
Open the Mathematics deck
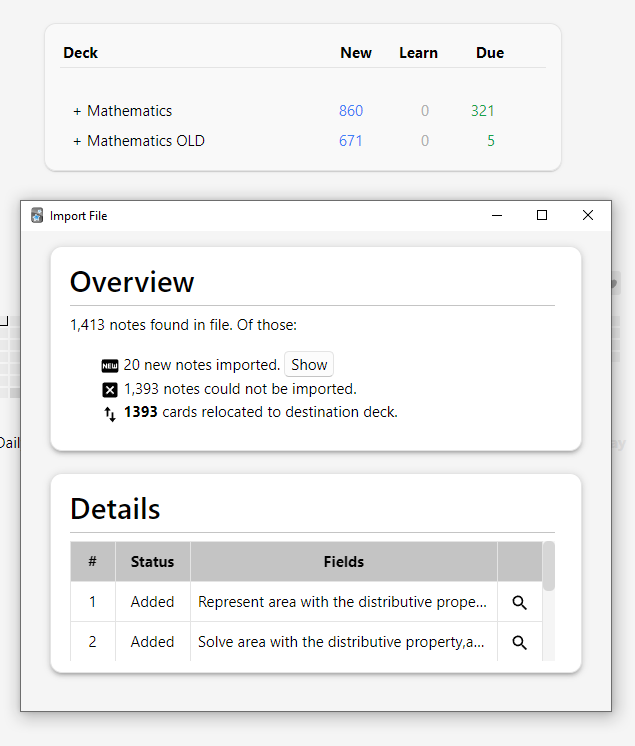[x=130, y=111]
